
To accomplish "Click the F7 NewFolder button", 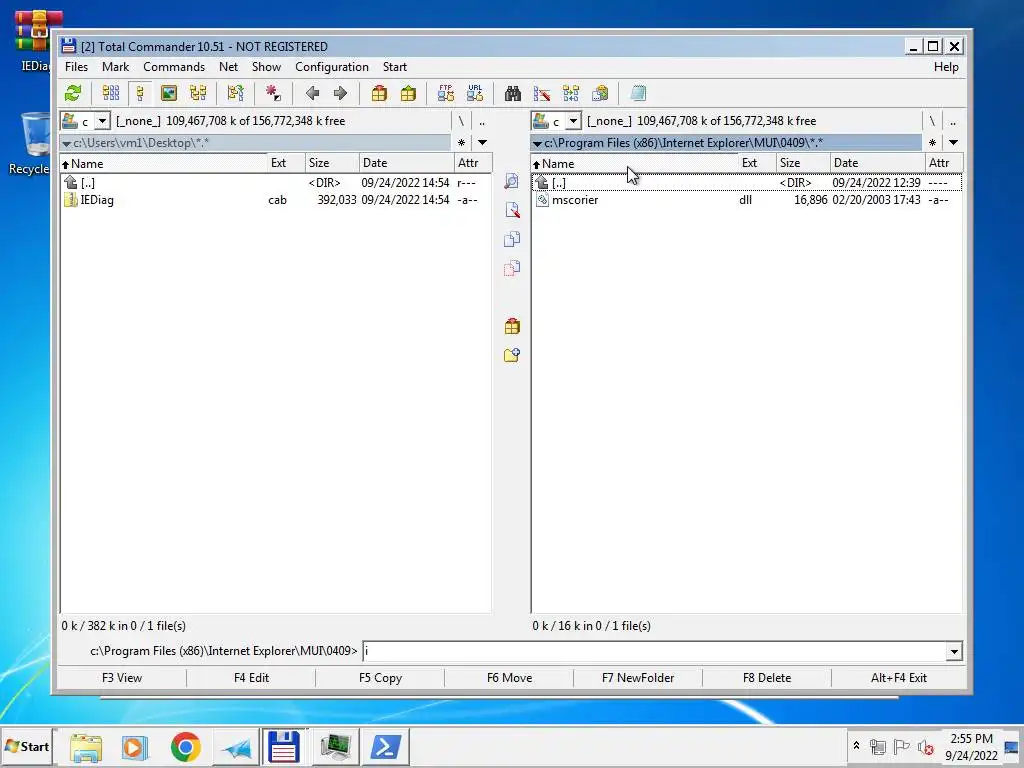I will pos(638,678).
